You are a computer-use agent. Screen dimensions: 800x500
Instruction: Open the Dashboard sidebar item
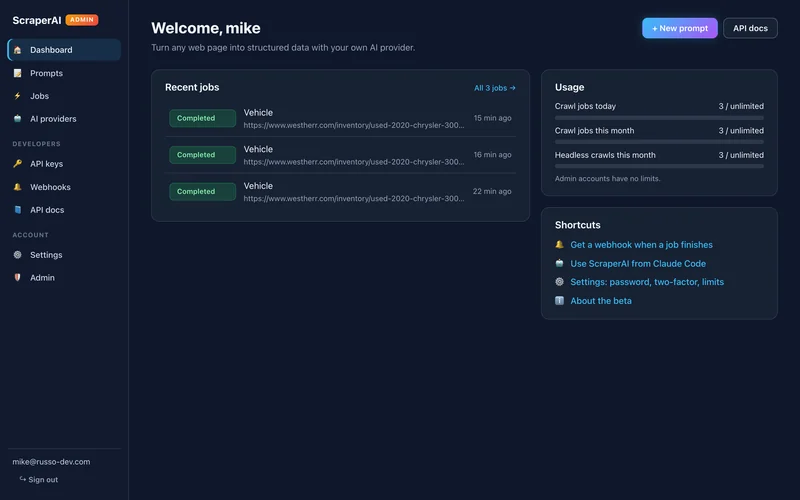64,50
